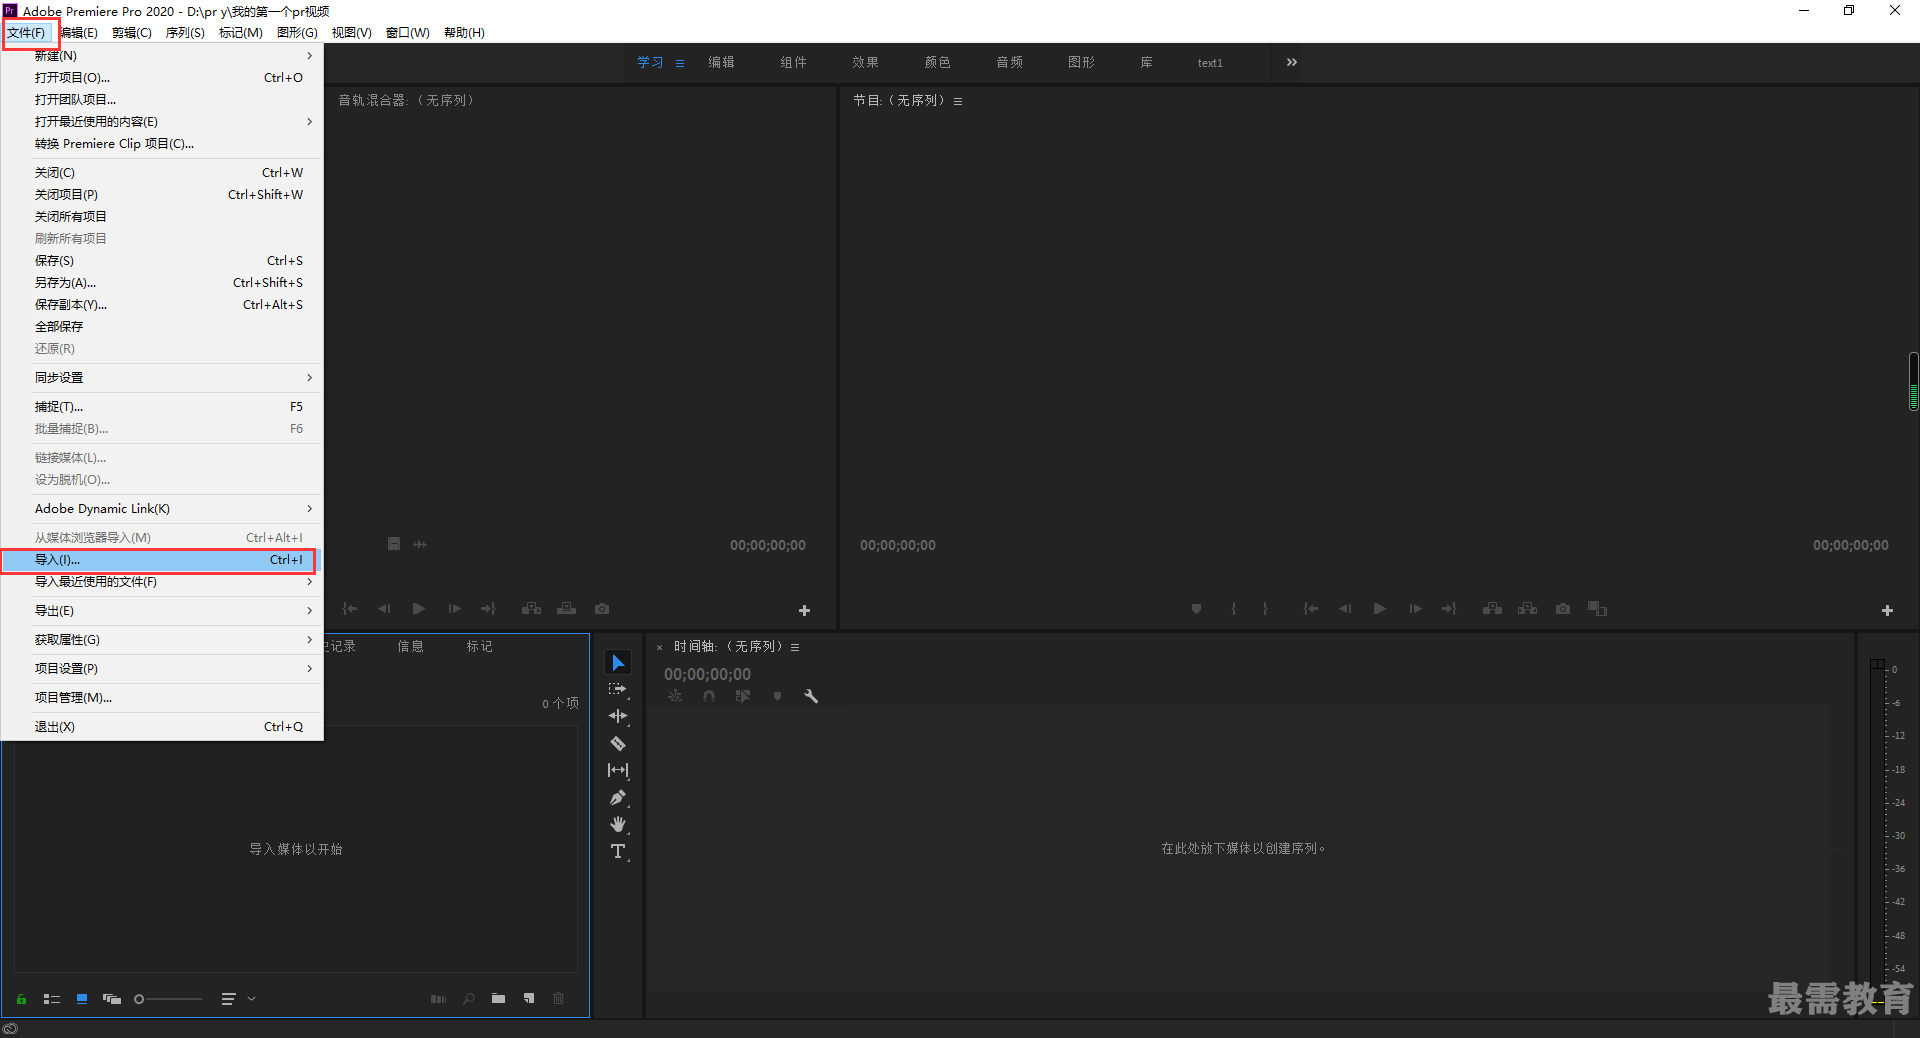This screenshot has width=1920, height=1038.
Task: Switch Project panel to list view
Action: [x=52, y=999]
